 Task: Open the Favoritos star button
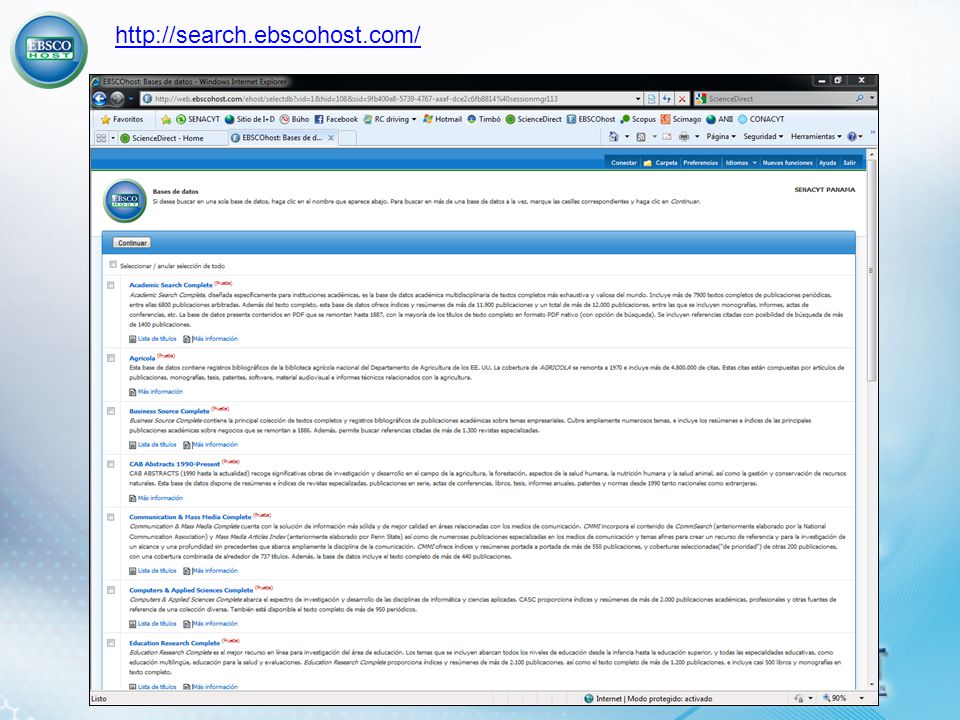coord(122,119)
